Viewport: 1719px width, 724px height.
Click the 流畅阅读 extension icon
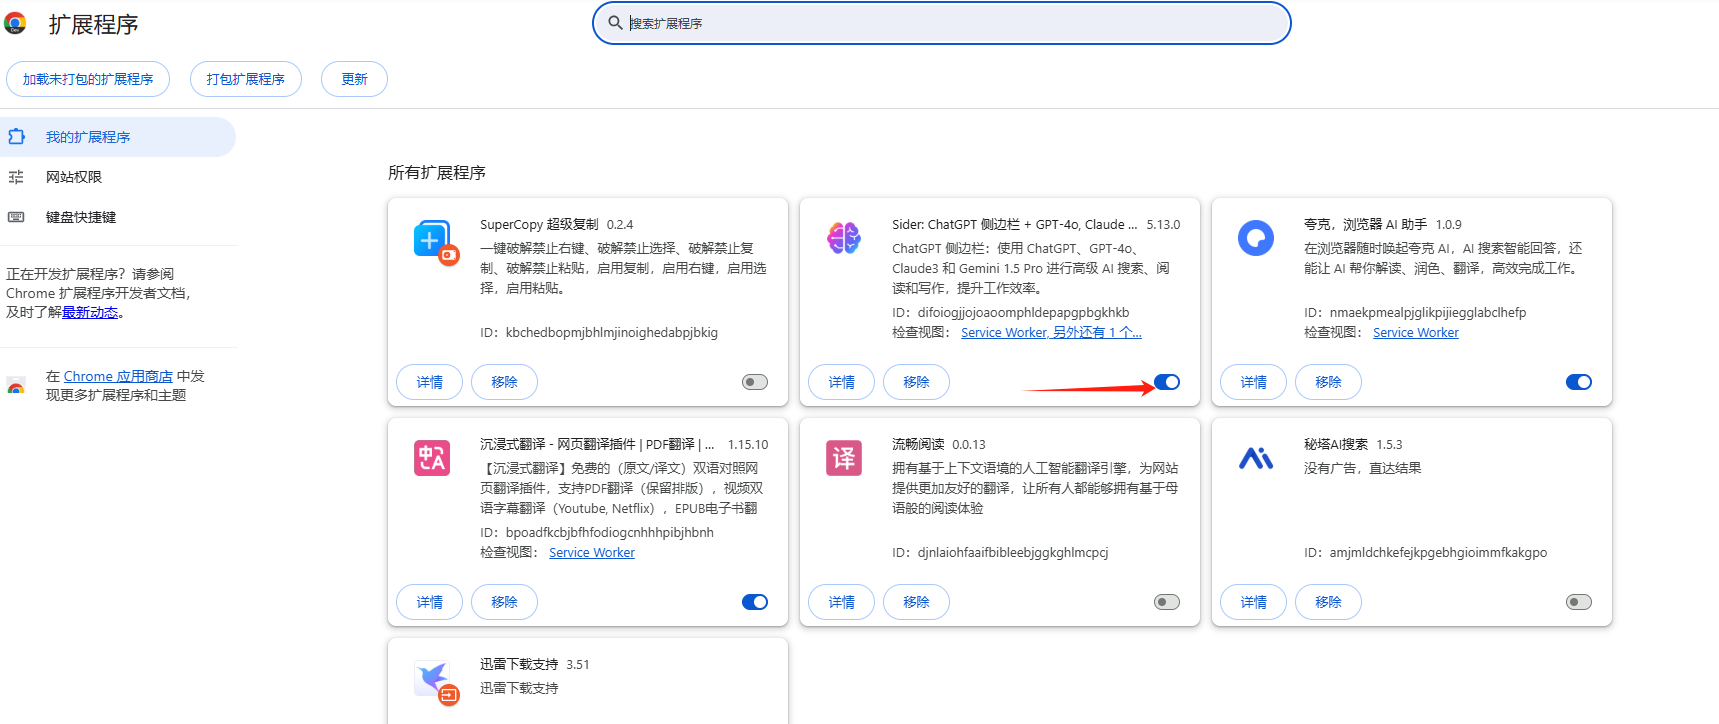point(844,458)
